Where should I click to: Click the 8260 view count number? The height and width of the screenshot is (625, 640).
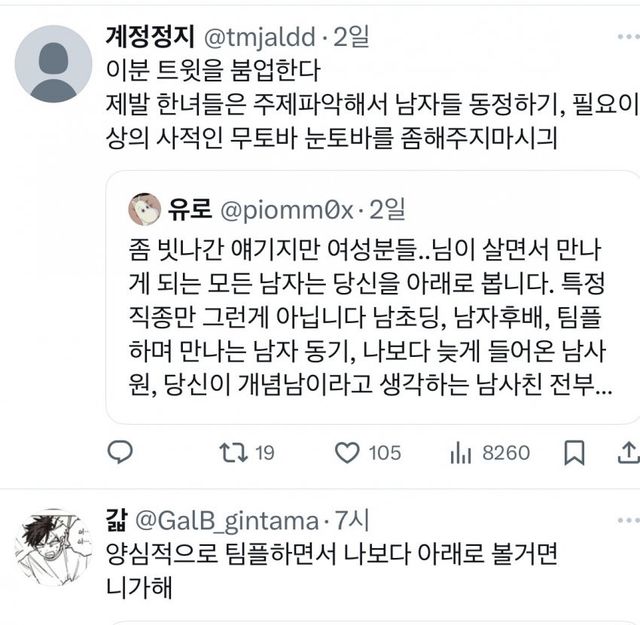click(x=506, y=453)
